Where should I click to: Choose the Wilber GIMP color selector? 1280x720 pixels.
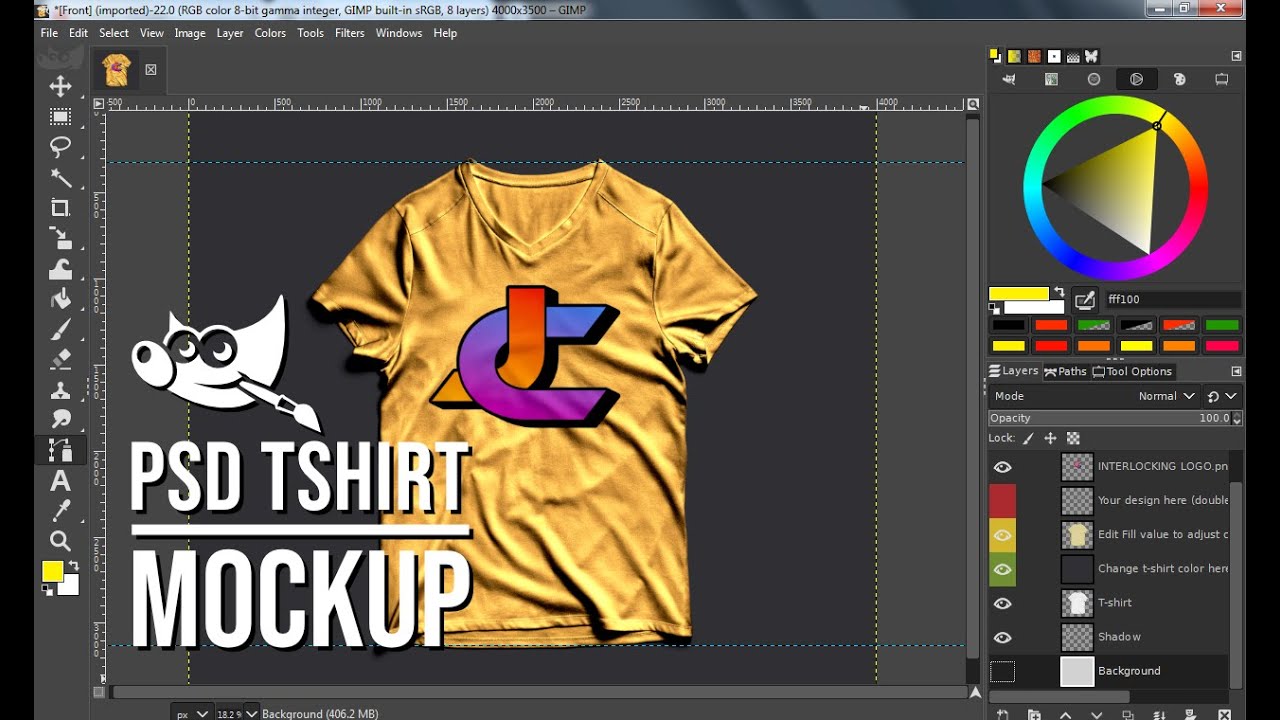1009,79
